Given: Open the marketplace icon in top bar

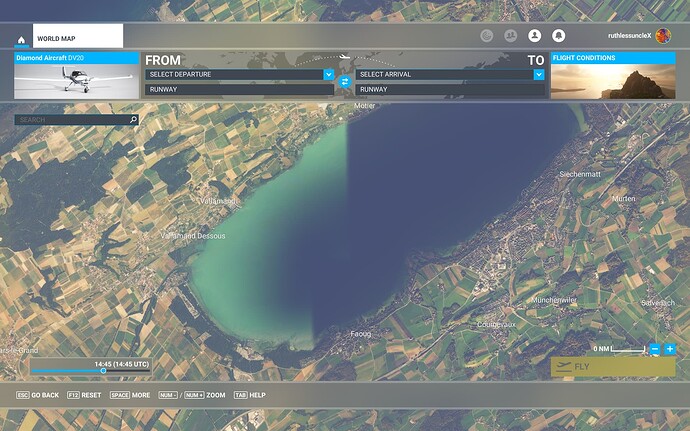Looking at the screenshot, I should click(x=487, y=36).
